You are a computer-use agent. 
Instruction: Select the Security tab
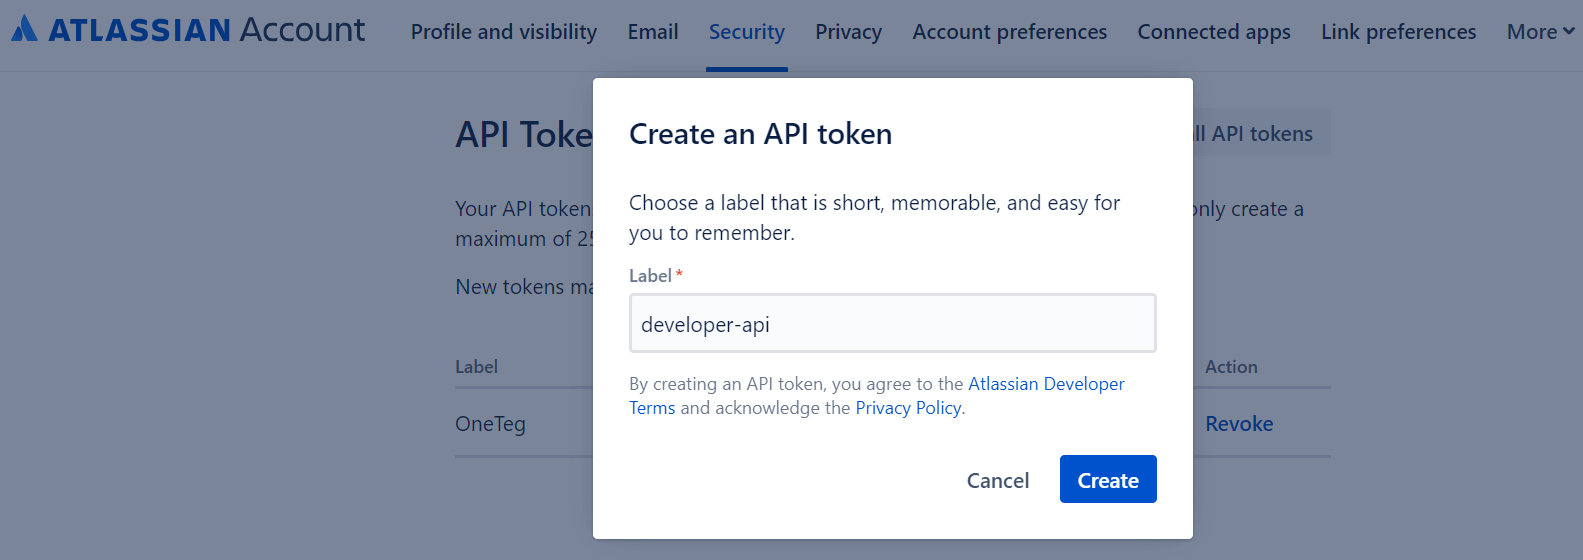[746, 32]
